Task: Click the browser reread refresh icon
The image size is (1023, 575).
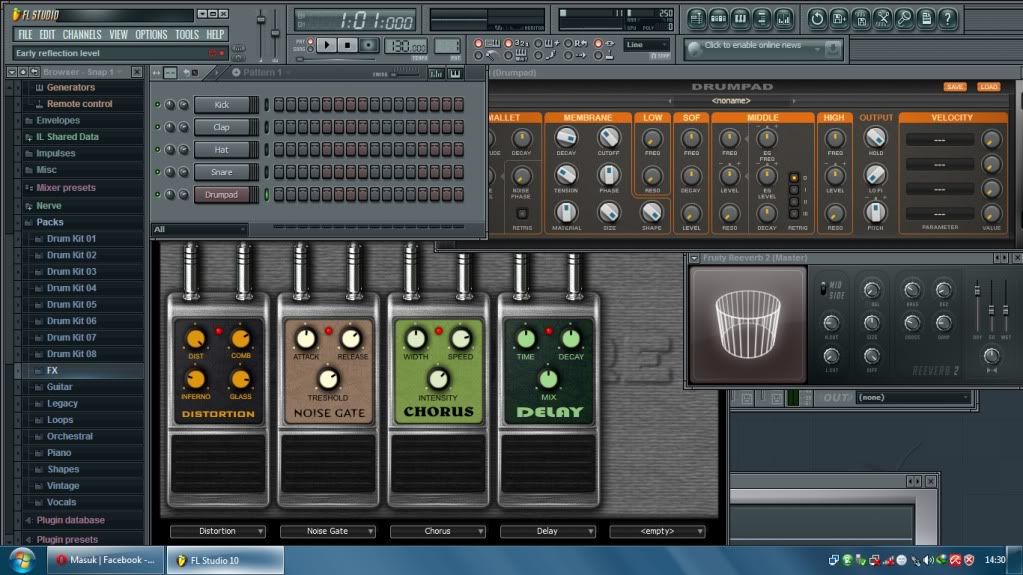Action: tap(35, 72)
